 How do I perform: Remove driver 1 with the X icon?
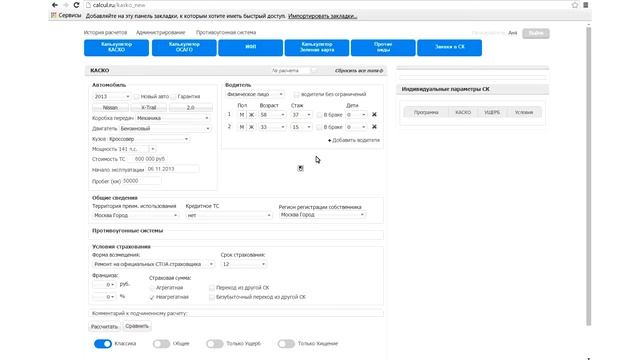point(374,115)
